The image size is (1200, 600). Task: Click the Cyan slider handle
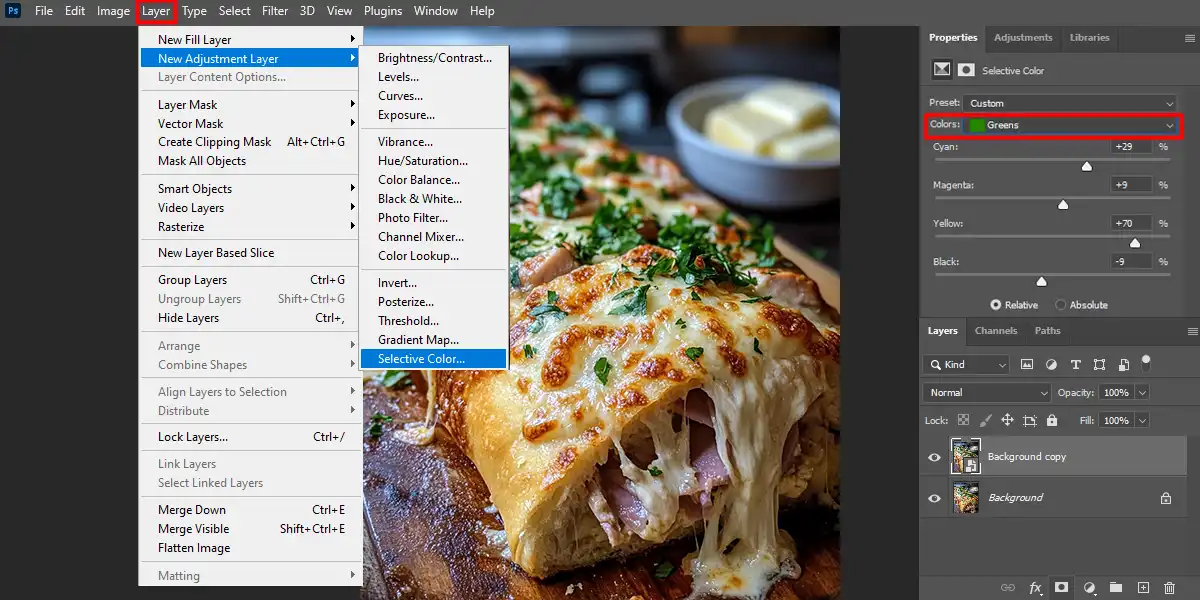point(1087,167)
